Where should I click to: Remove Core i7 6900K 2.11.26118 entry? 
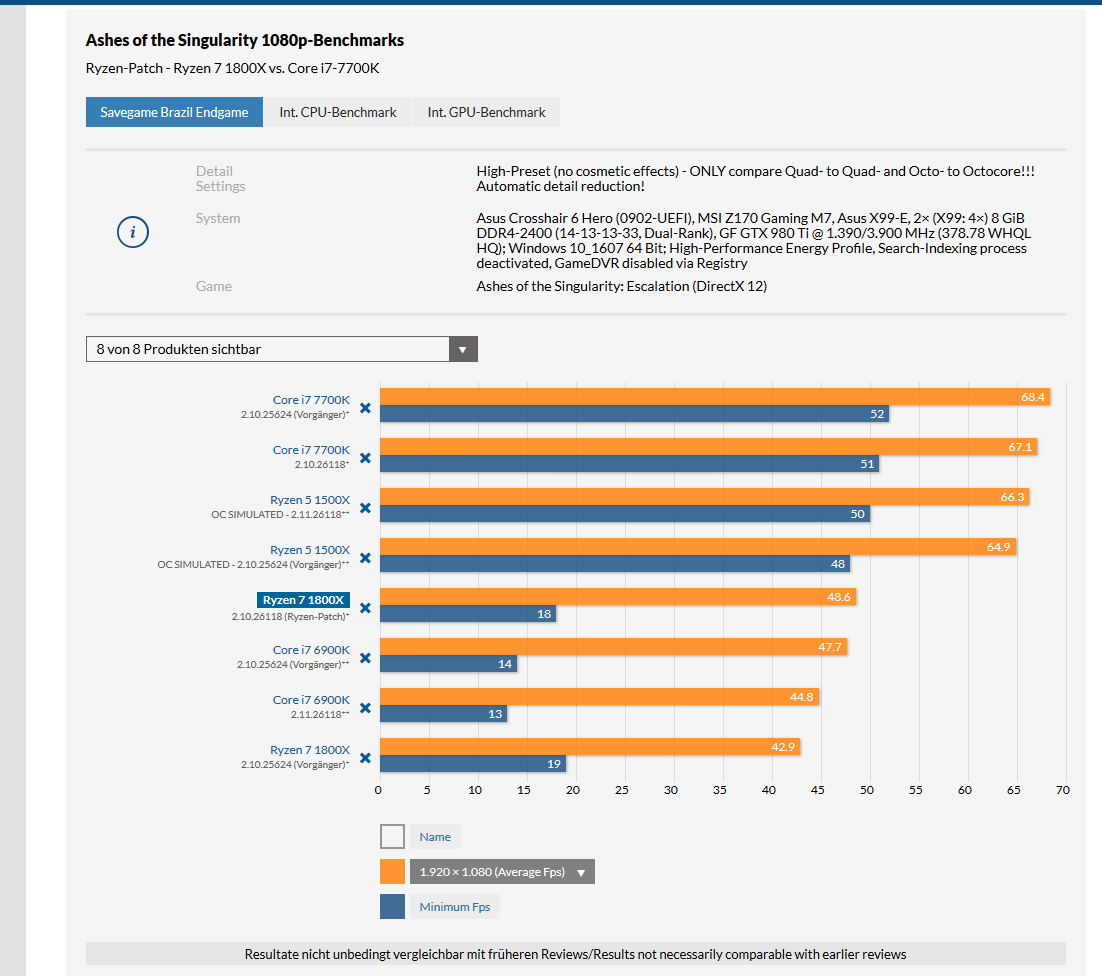tap(365, 708)
